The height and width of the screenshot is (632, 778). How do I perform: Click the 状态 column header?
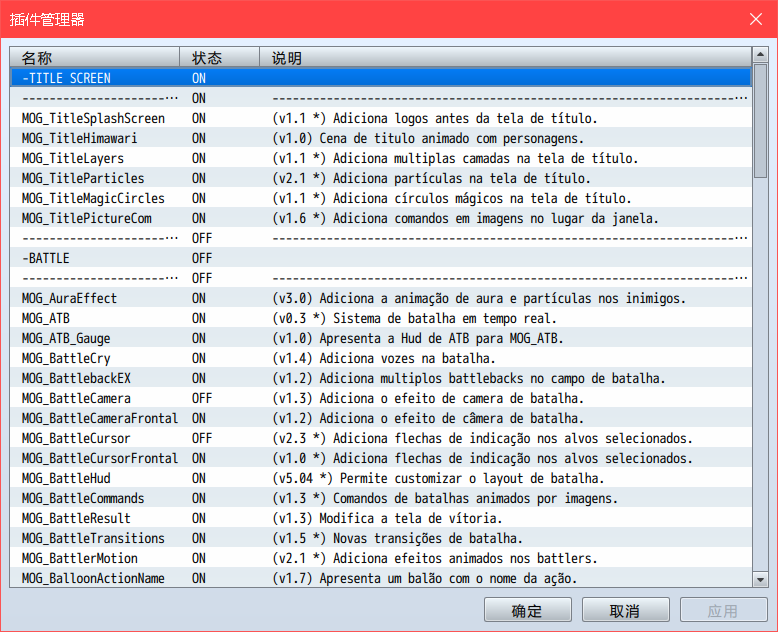point(219,58)
